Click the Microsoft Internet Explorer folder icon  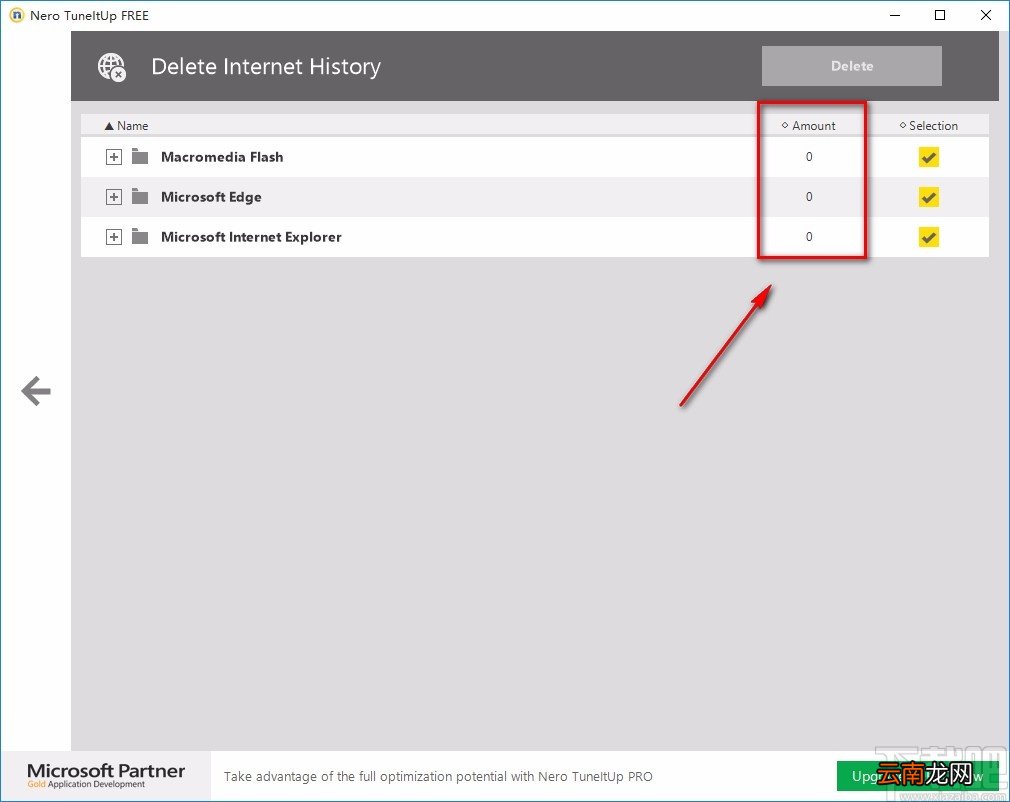coord(140,236)
